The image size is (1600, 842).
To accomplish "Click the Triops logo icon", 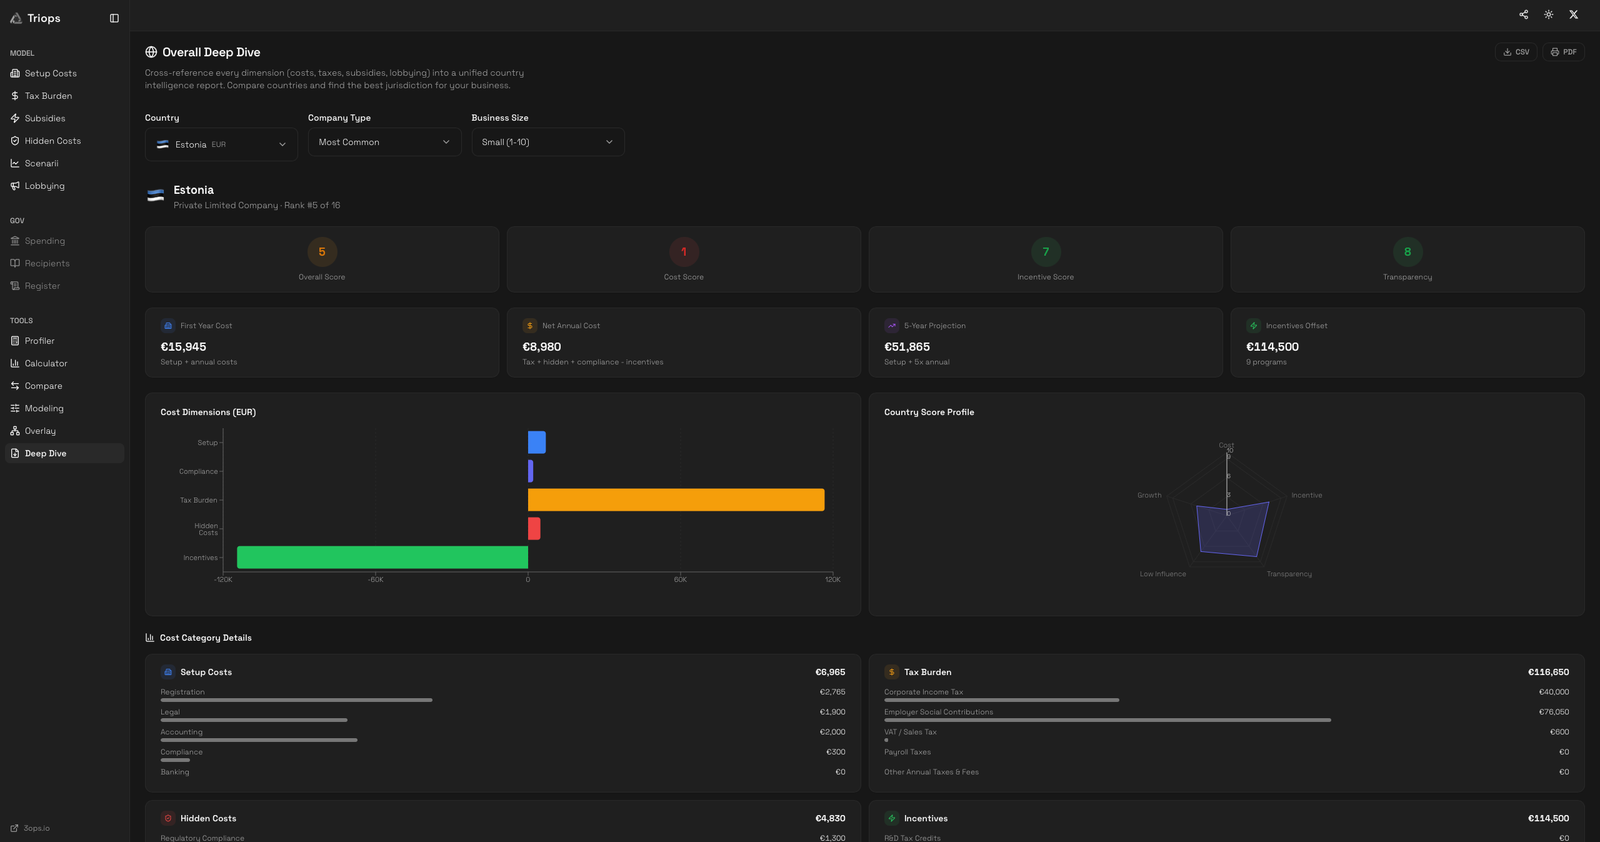I will (16, 18).
